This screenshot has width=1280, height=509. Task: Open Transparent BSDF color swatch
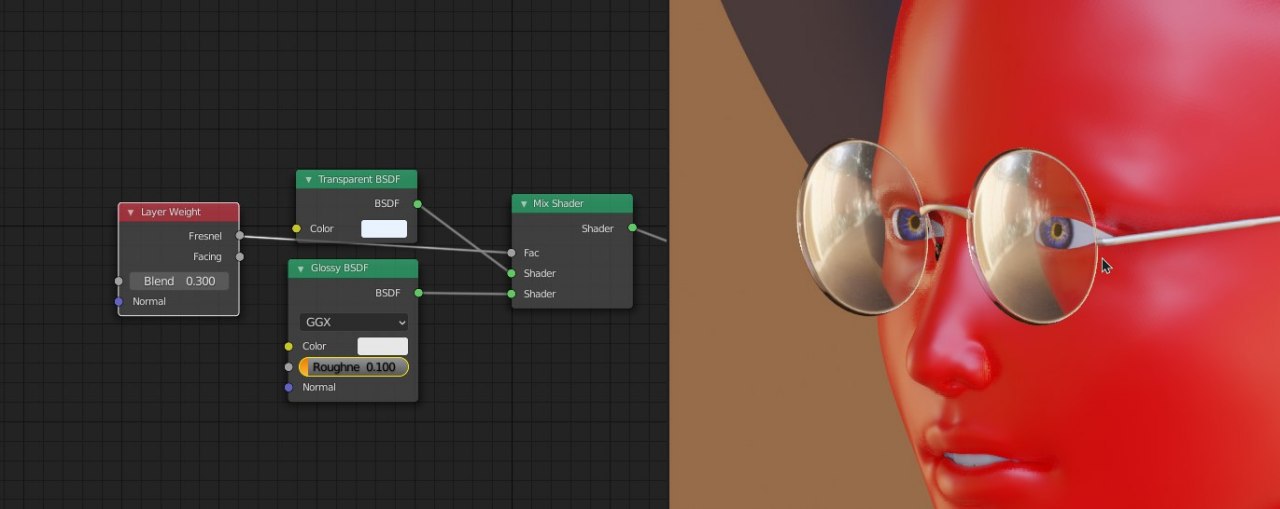384,229
